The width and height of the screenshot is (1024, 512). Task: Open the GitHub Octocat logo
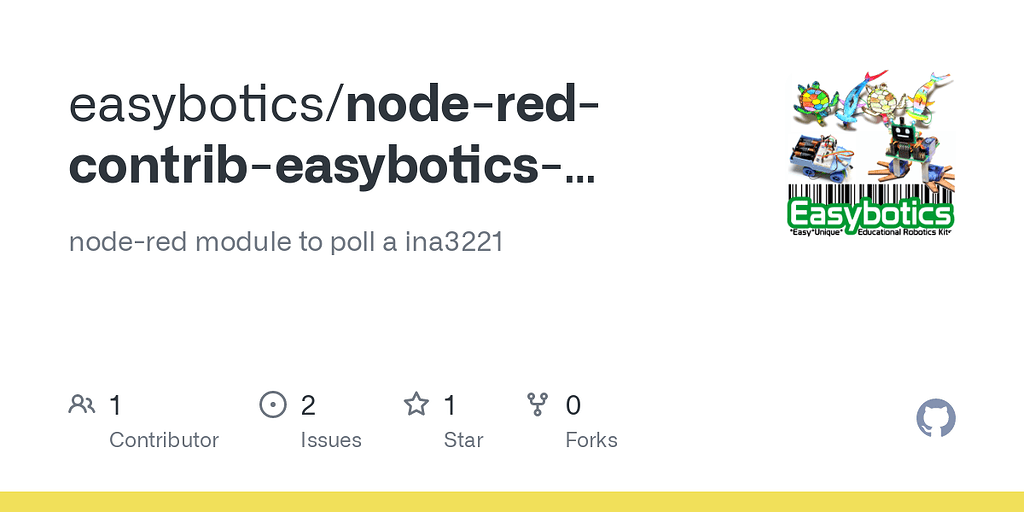936,418
